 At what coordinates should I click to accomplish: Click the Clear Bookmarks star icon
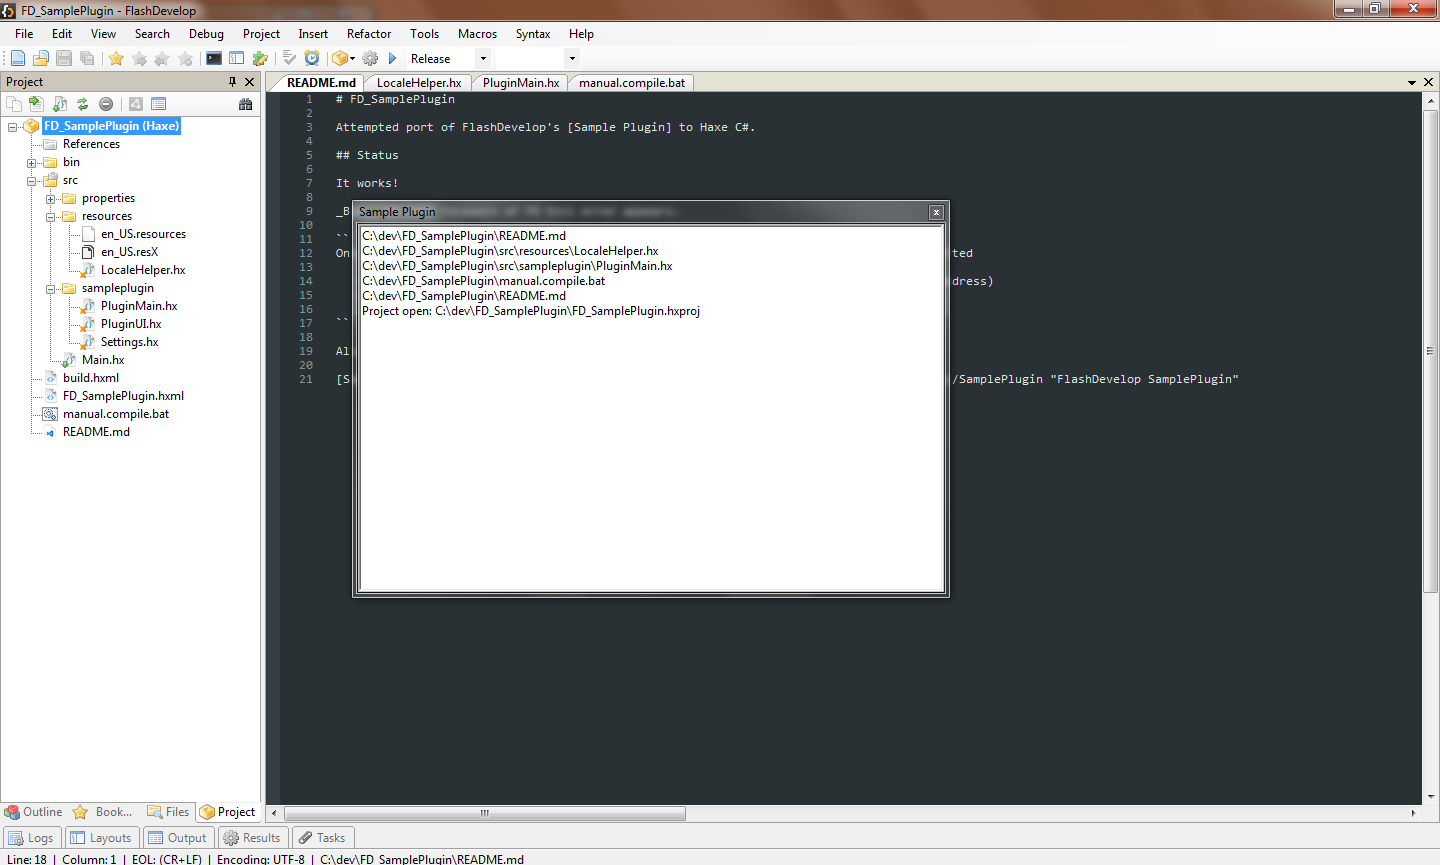[x=185, y=58]
